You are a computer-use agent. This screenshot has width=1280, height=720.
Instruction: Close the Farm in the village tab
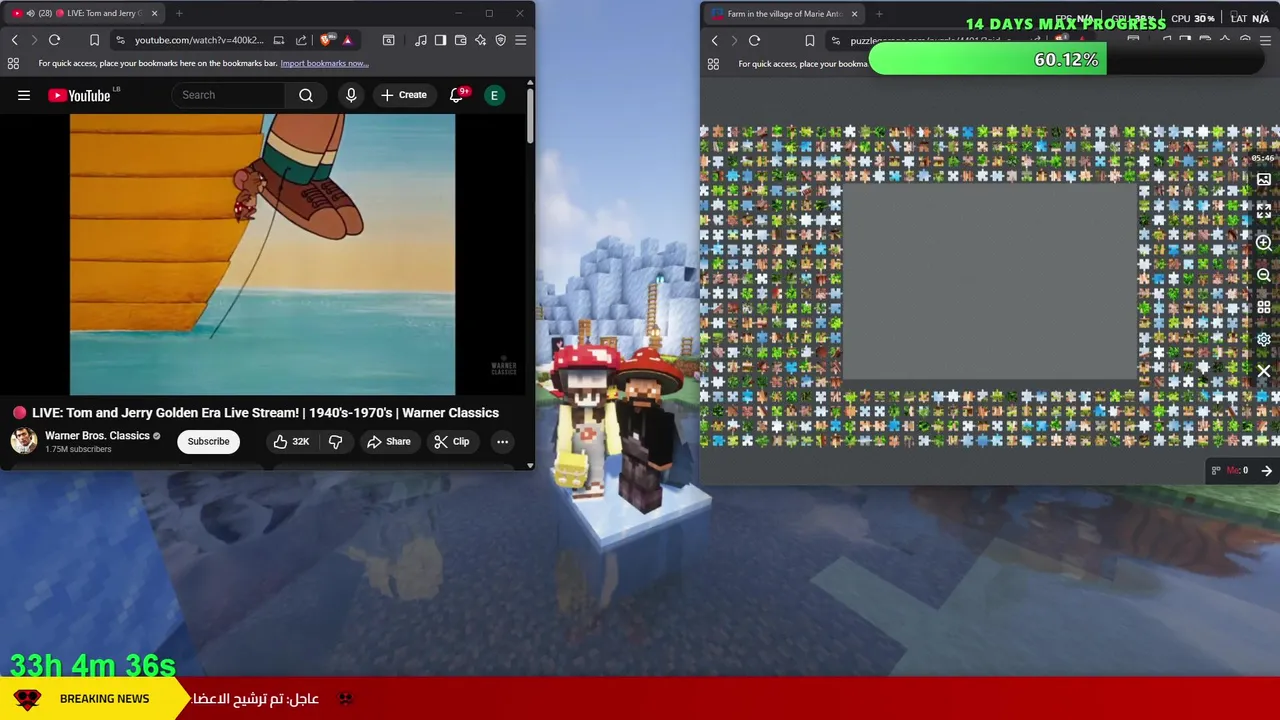click(854, 14)
